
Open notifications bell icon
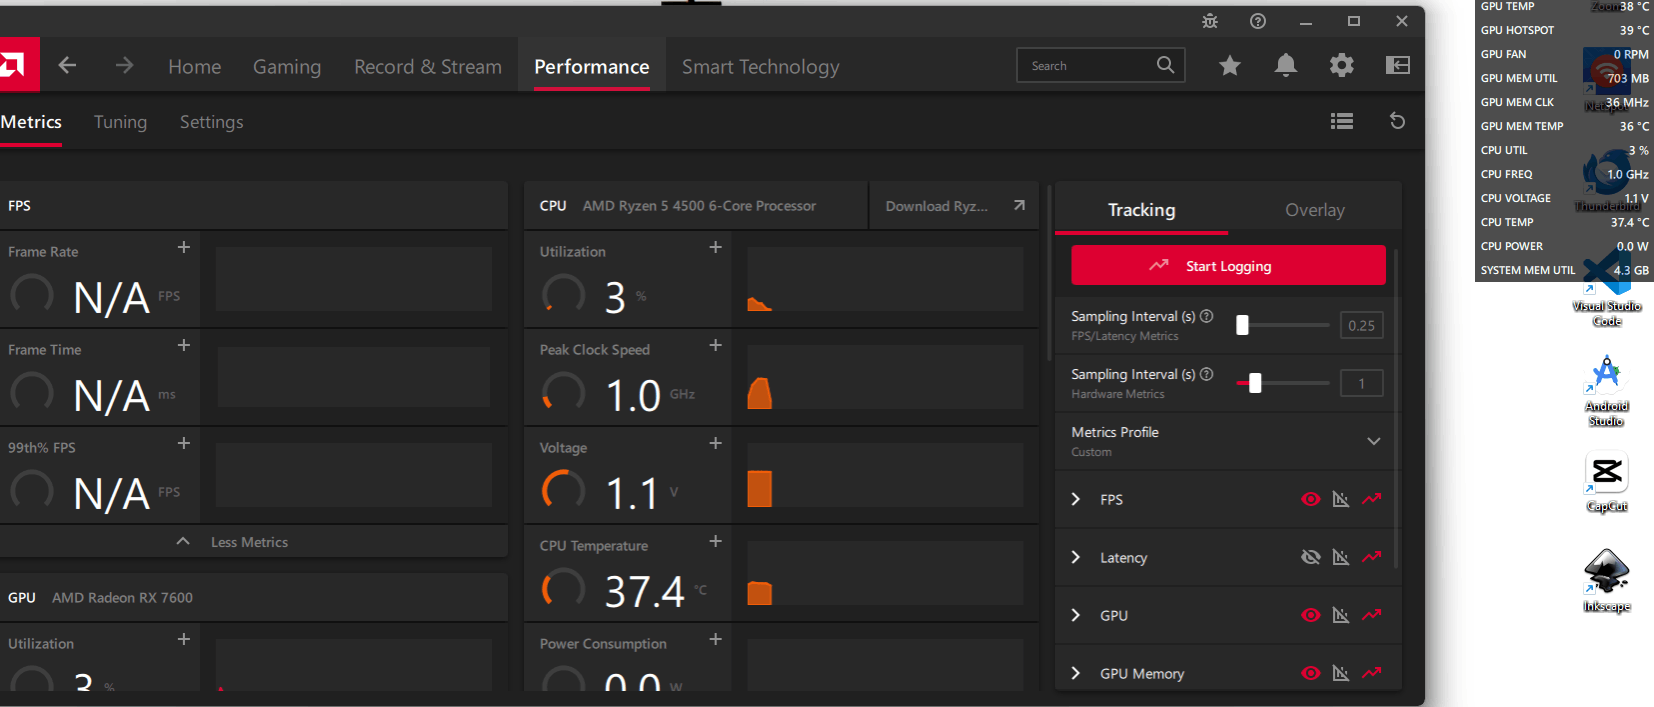point(1286,66)
